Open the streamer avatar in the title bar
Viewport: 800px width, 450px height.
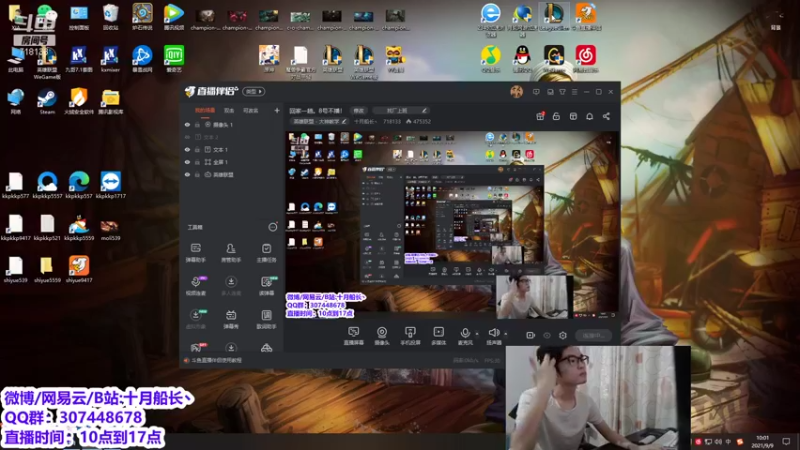(x=516, y=92)
